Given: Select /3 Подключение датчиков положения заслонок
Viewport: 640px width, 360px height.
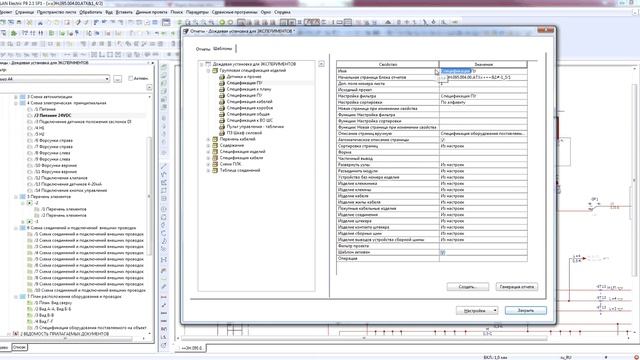Looking at the screenshot, I should 83,122.
